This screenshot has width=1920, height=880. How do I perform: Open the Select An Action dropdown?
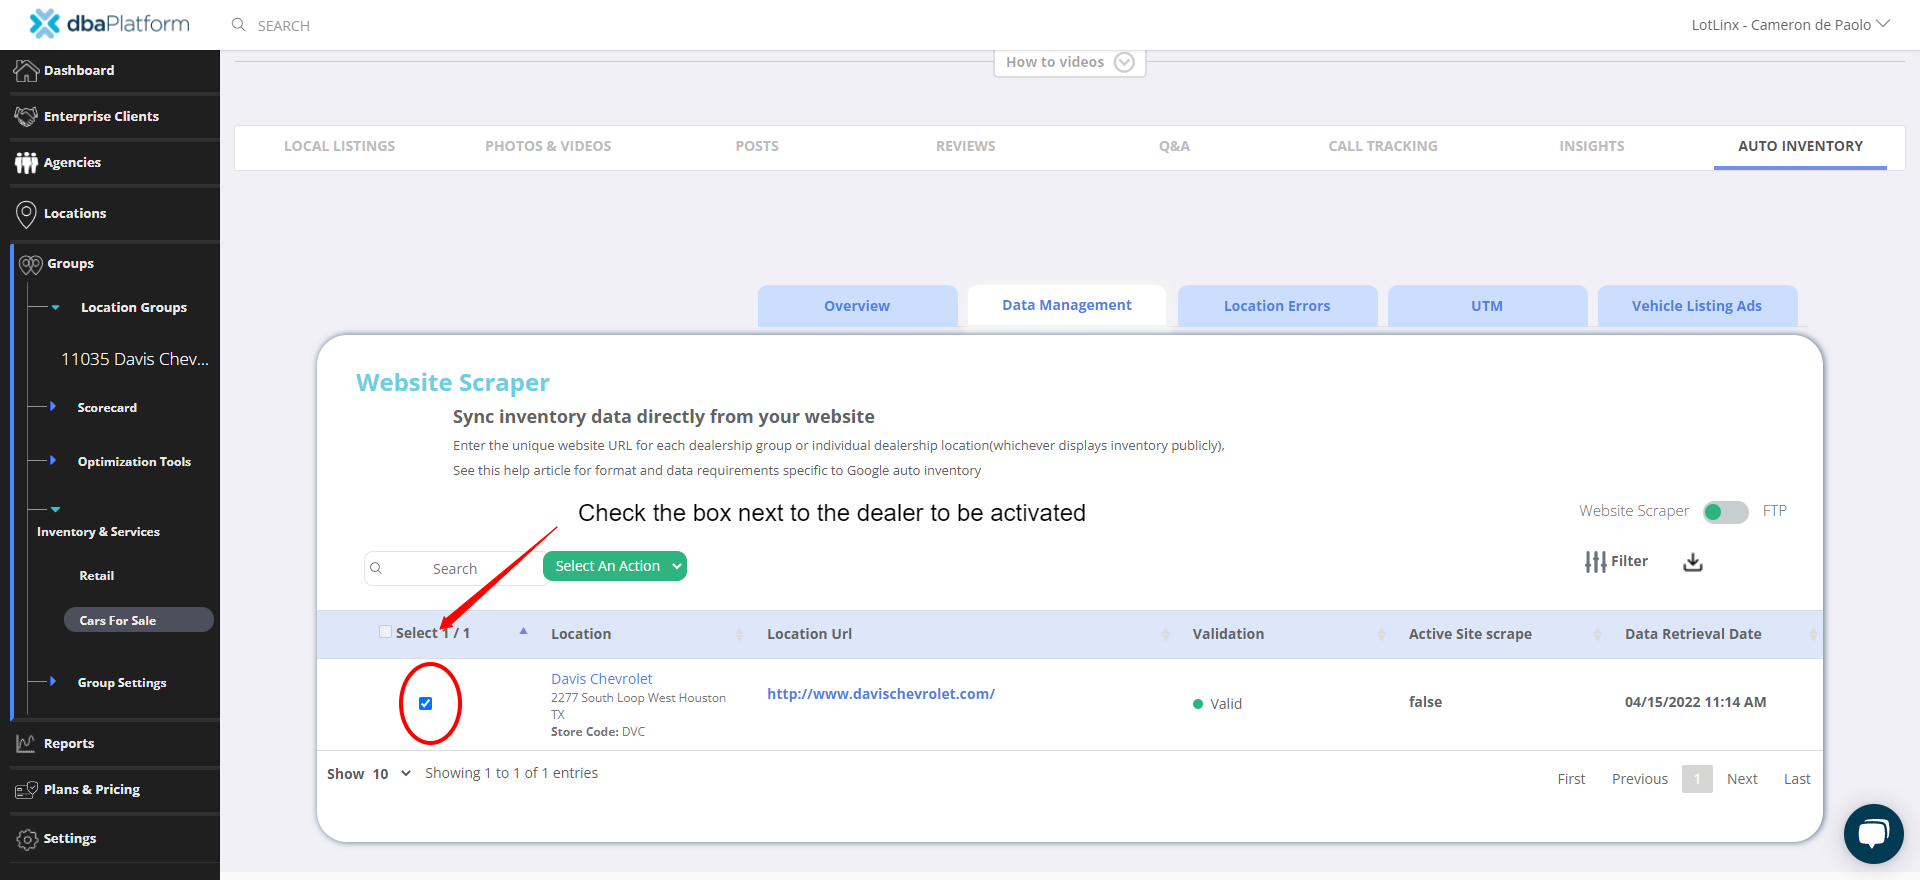tap(615, 566)
